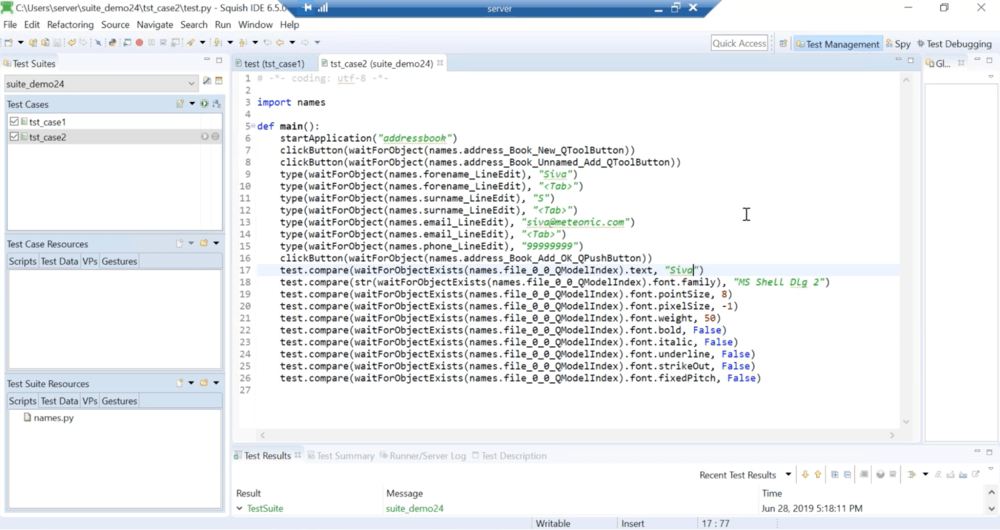
Task: Maximize the editor area icon
Action: coord(911,60)
